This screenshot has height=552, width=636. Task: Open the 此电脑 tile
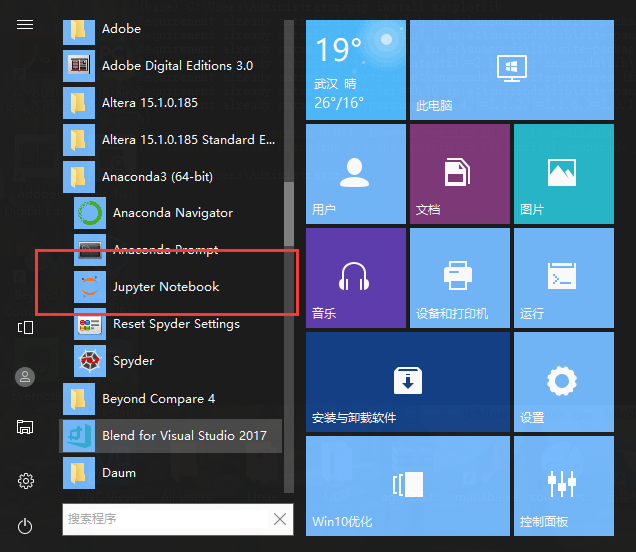pos(511,70)
